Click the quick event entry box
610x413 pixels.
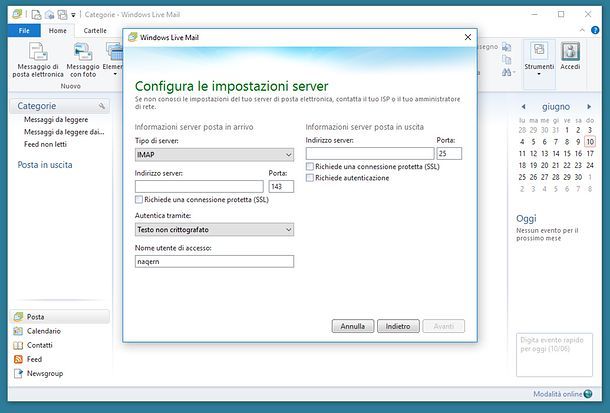pyautogui.click(x=554, y=355)
